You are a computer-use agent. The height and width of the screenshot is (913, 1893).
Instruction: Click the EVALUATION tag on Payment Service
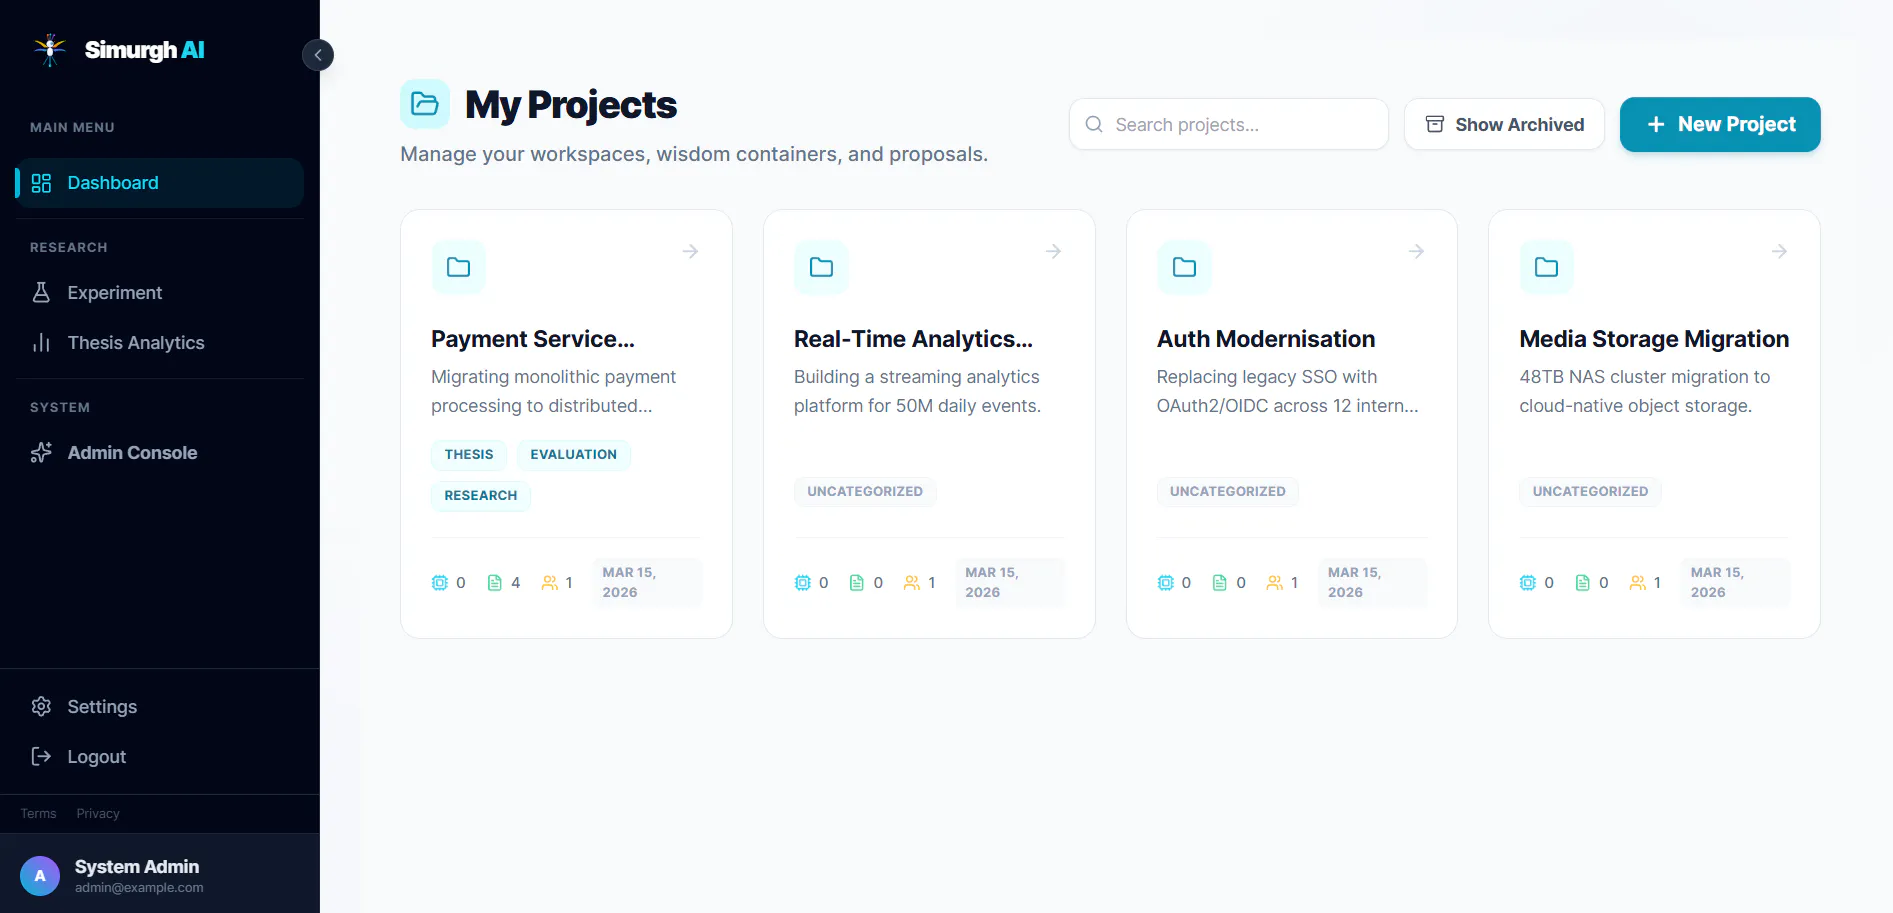tap(574, 454)
